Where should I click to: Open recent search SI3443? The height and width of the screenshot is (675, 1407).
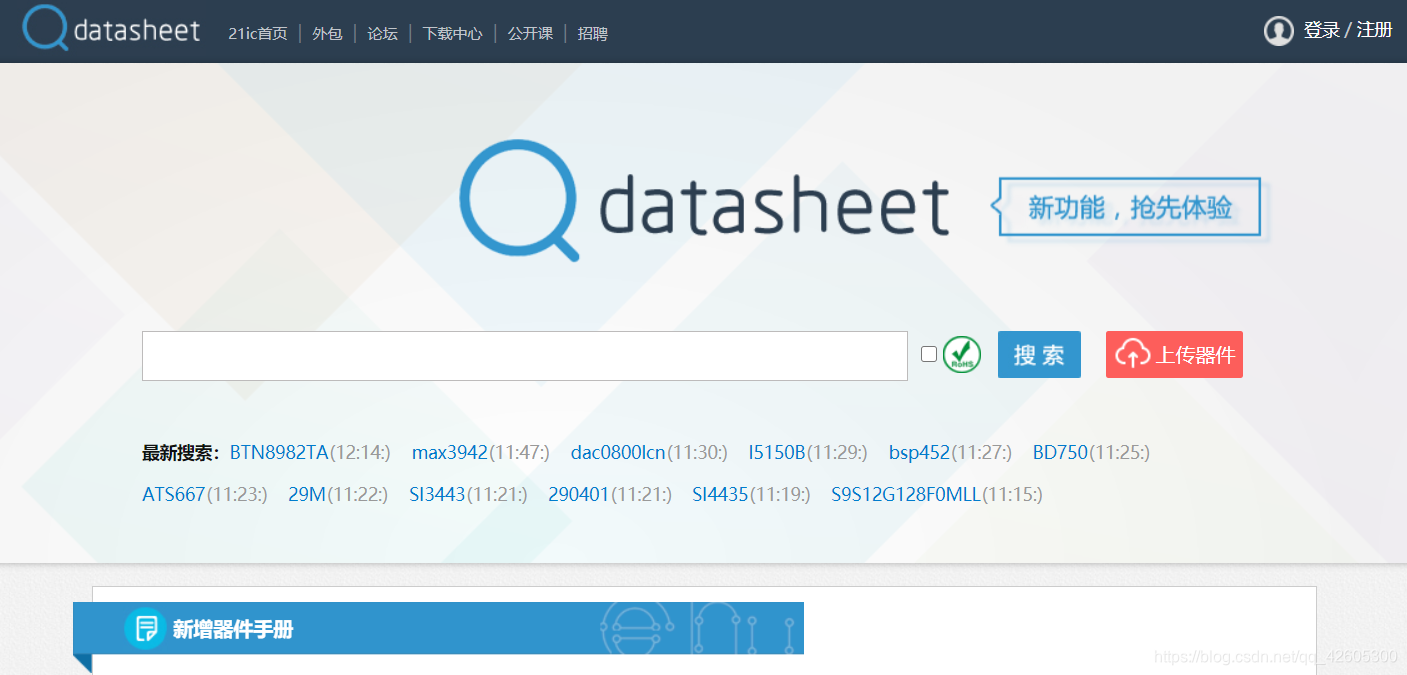(437, 495)
